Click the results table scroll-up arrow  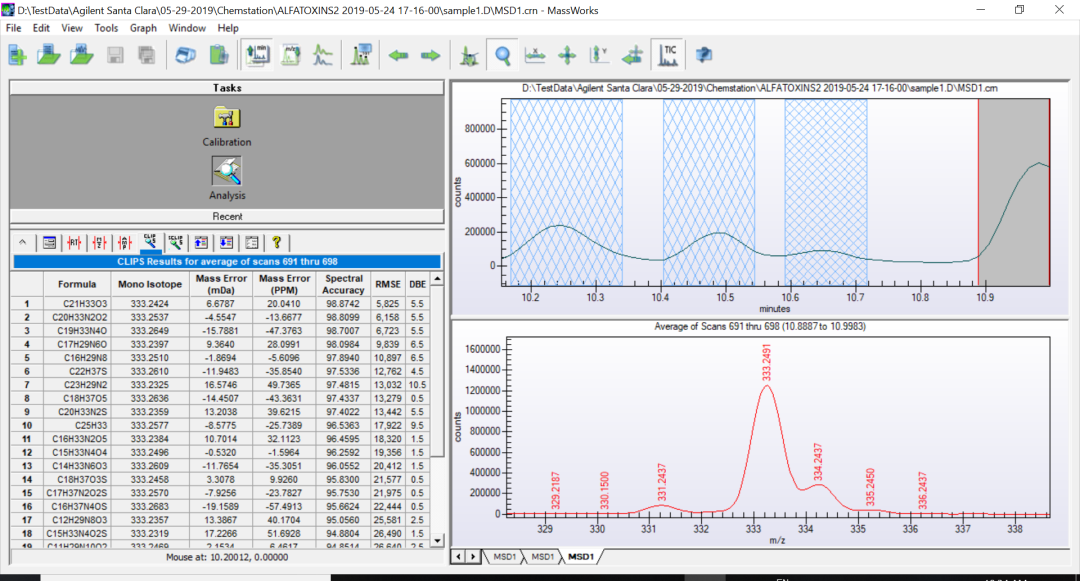point(437,277)
